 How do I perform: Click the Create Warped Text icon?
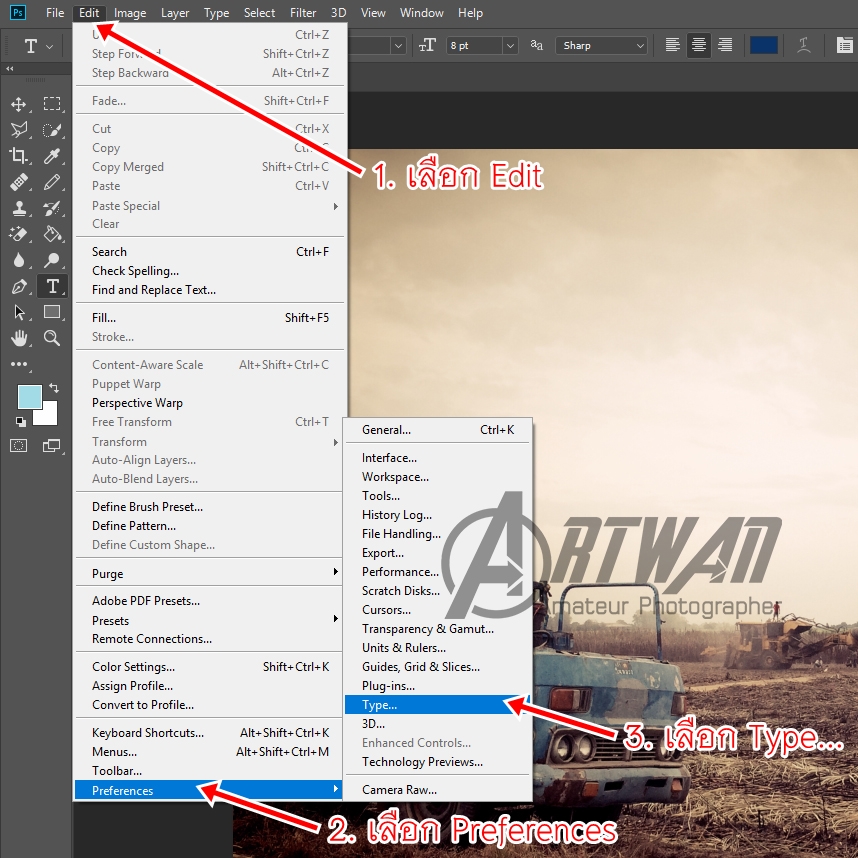click(803, 45)
